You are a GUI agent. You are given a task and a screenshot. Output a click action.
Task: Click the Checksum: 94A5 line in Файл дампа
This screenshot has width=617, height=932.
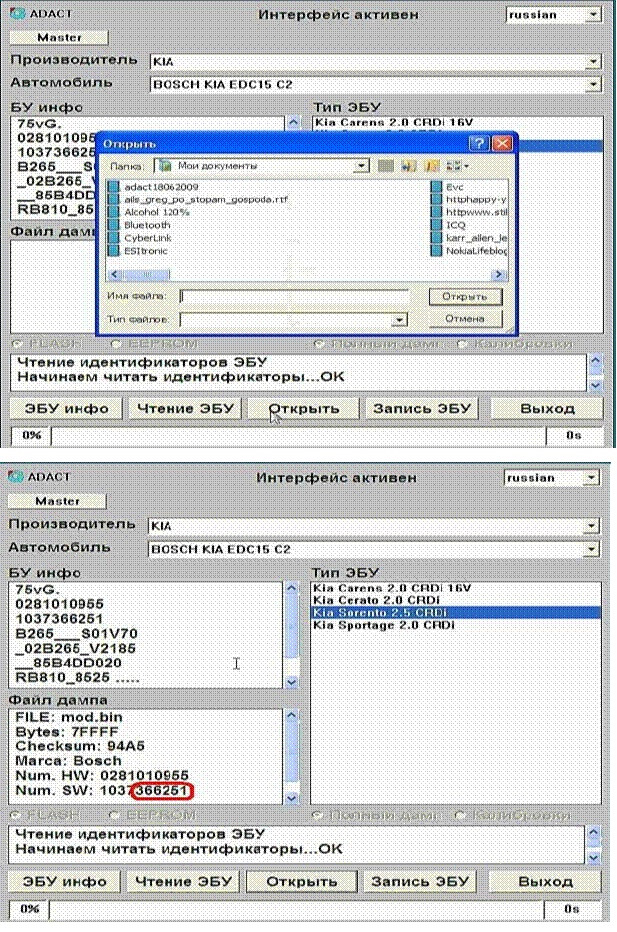coord(80,746)
